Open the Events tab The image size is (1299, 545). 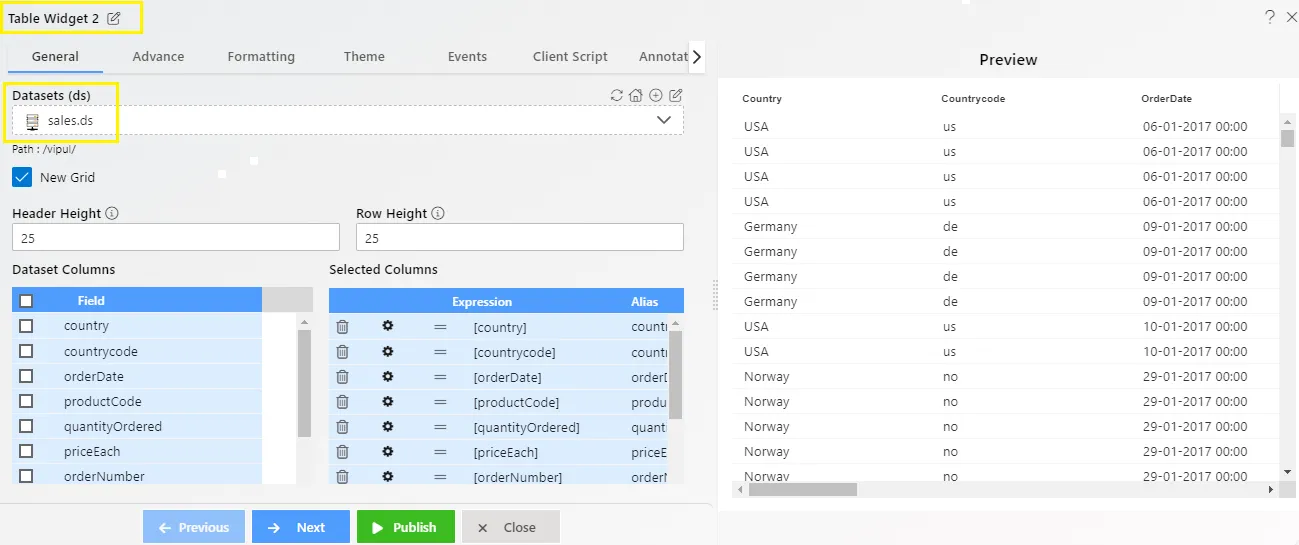pos(467,57)
